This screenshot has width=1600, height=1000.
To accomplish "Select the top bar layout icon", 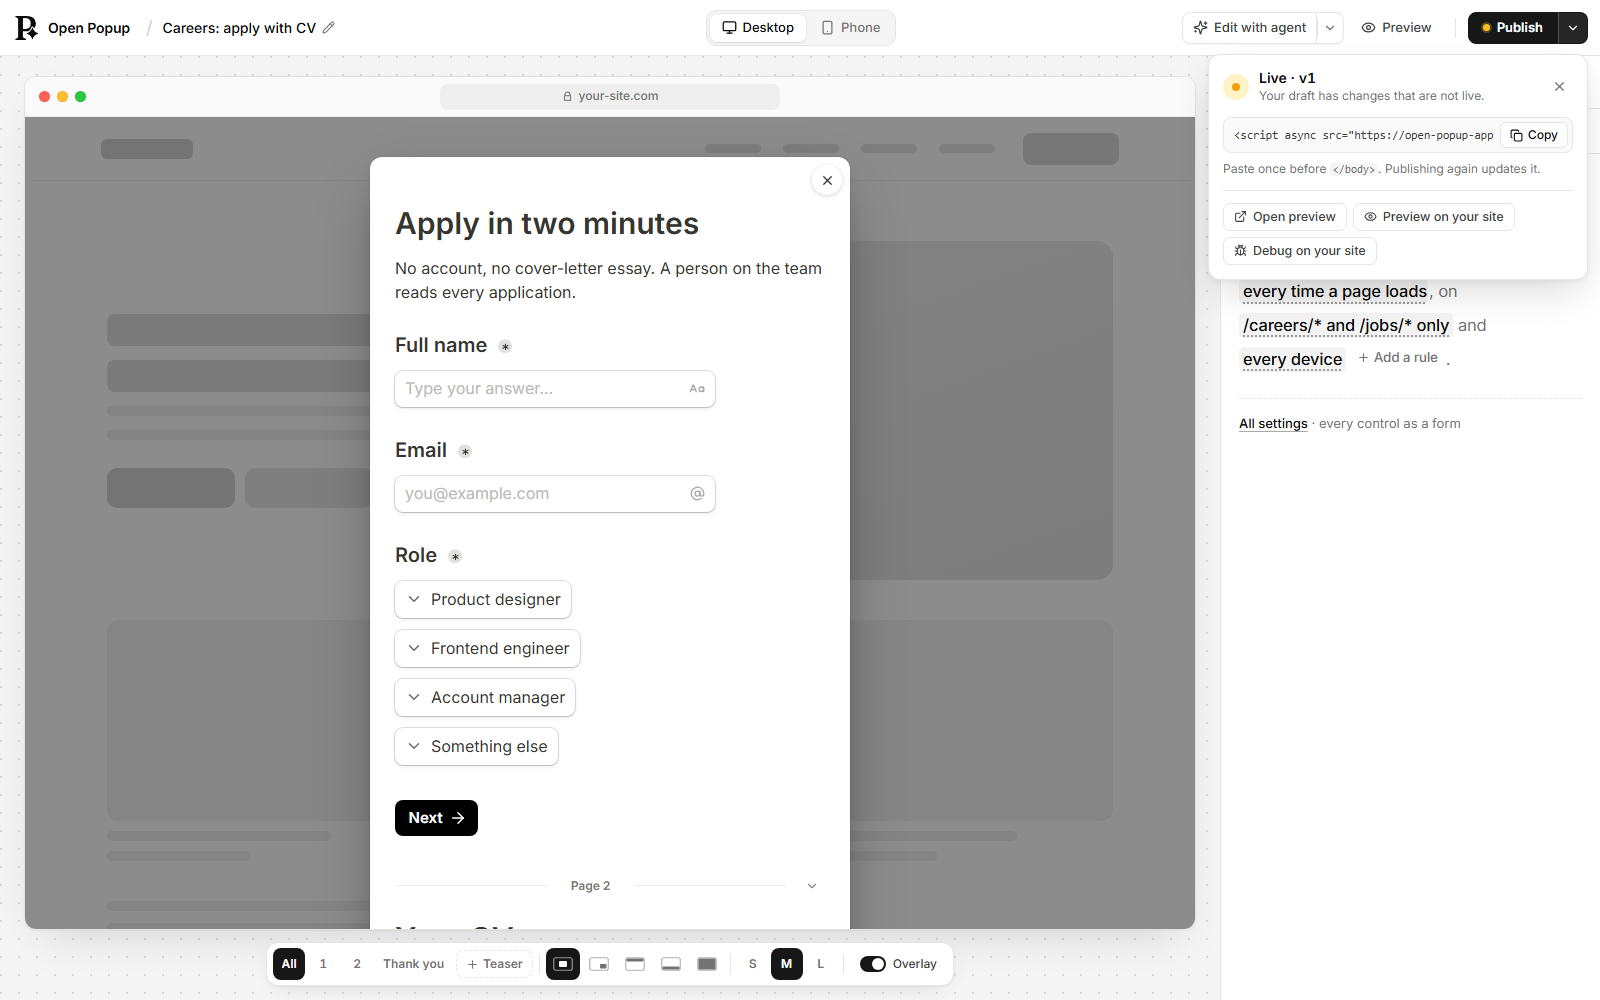I will (x=635, y=964).
